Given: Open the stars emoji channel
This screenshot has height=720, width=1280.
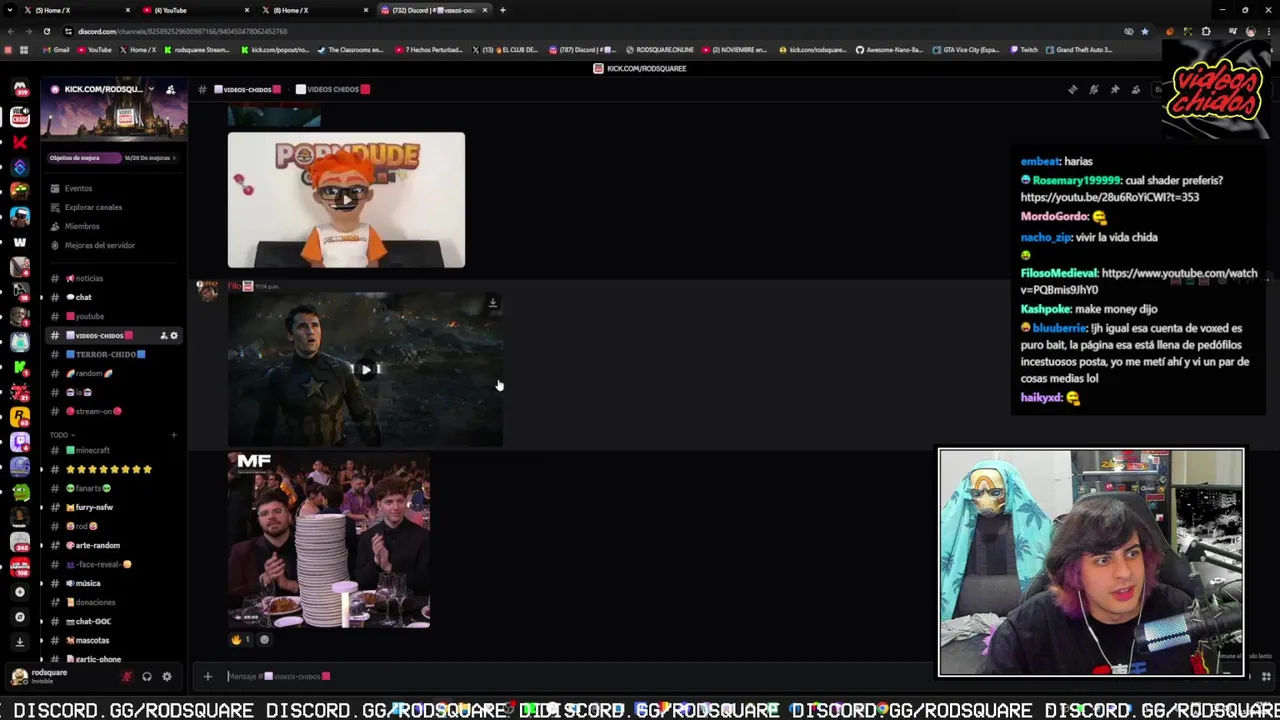Looking at the screenshot, I should click(x=112, y=469).
